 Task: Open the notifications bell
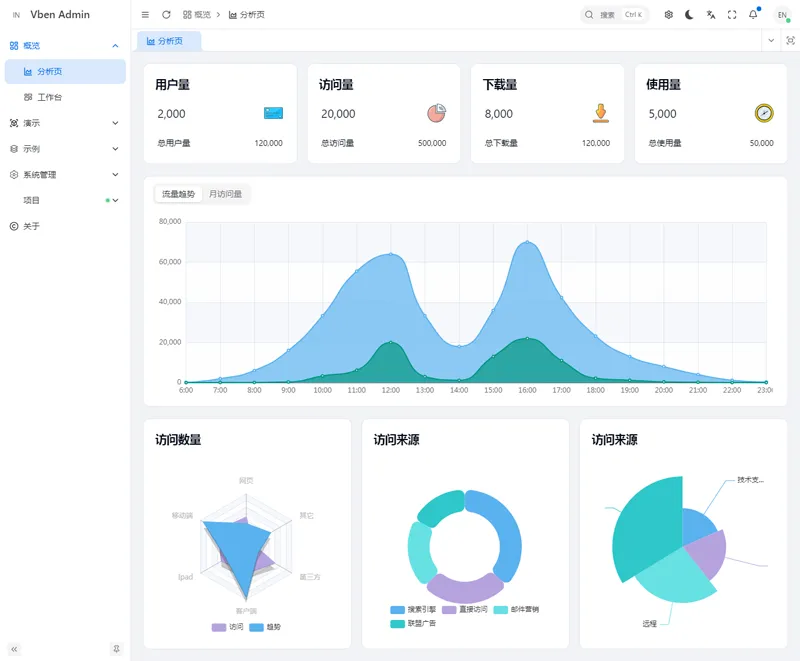[x=753, y=15]
